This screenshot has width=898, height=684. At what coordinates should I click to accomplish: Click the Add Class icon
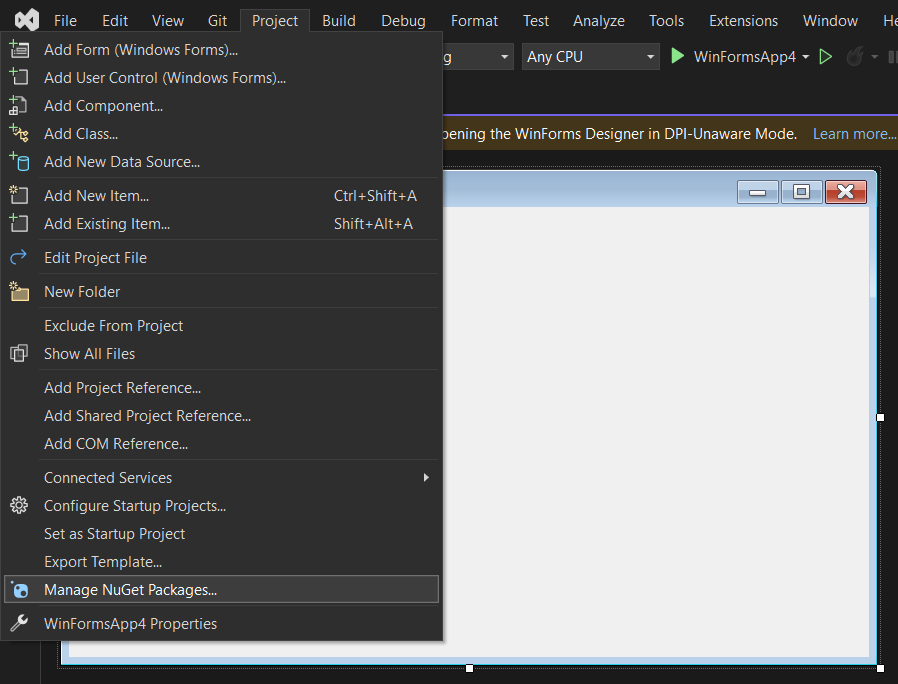pyautogui.click(x=19, y=133)
